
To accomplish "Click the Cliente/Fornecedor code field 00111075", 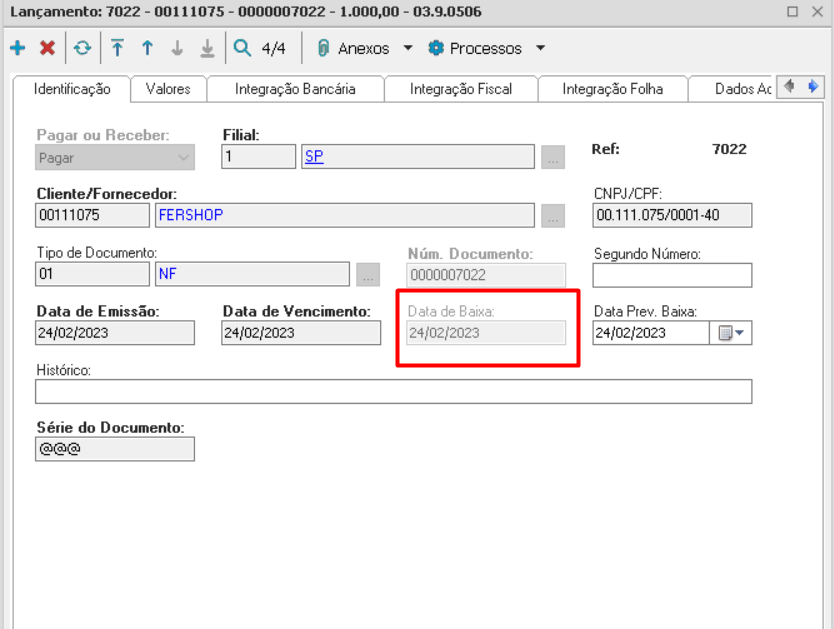I will 93,215.
